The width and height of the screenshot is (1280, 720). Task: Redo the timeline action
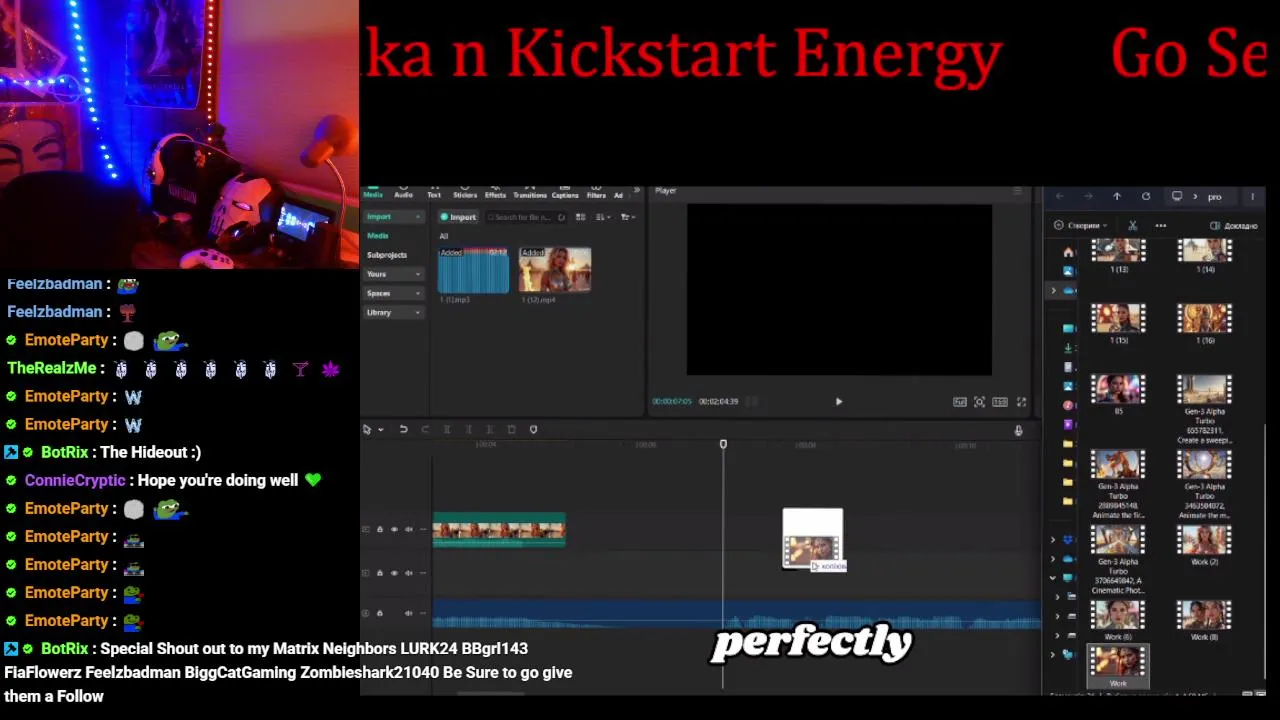(425, 429)
